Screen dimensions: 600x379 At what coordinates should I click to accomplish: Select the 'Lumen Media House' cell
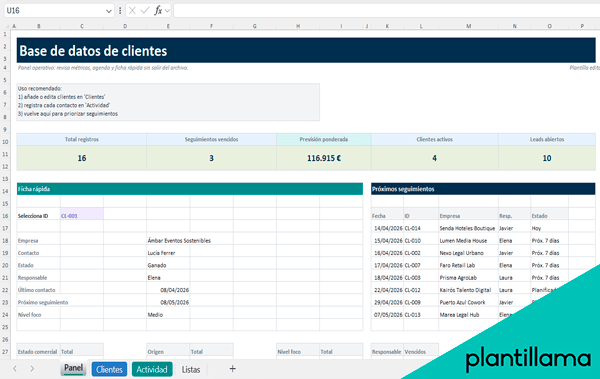tap(468, 240)
